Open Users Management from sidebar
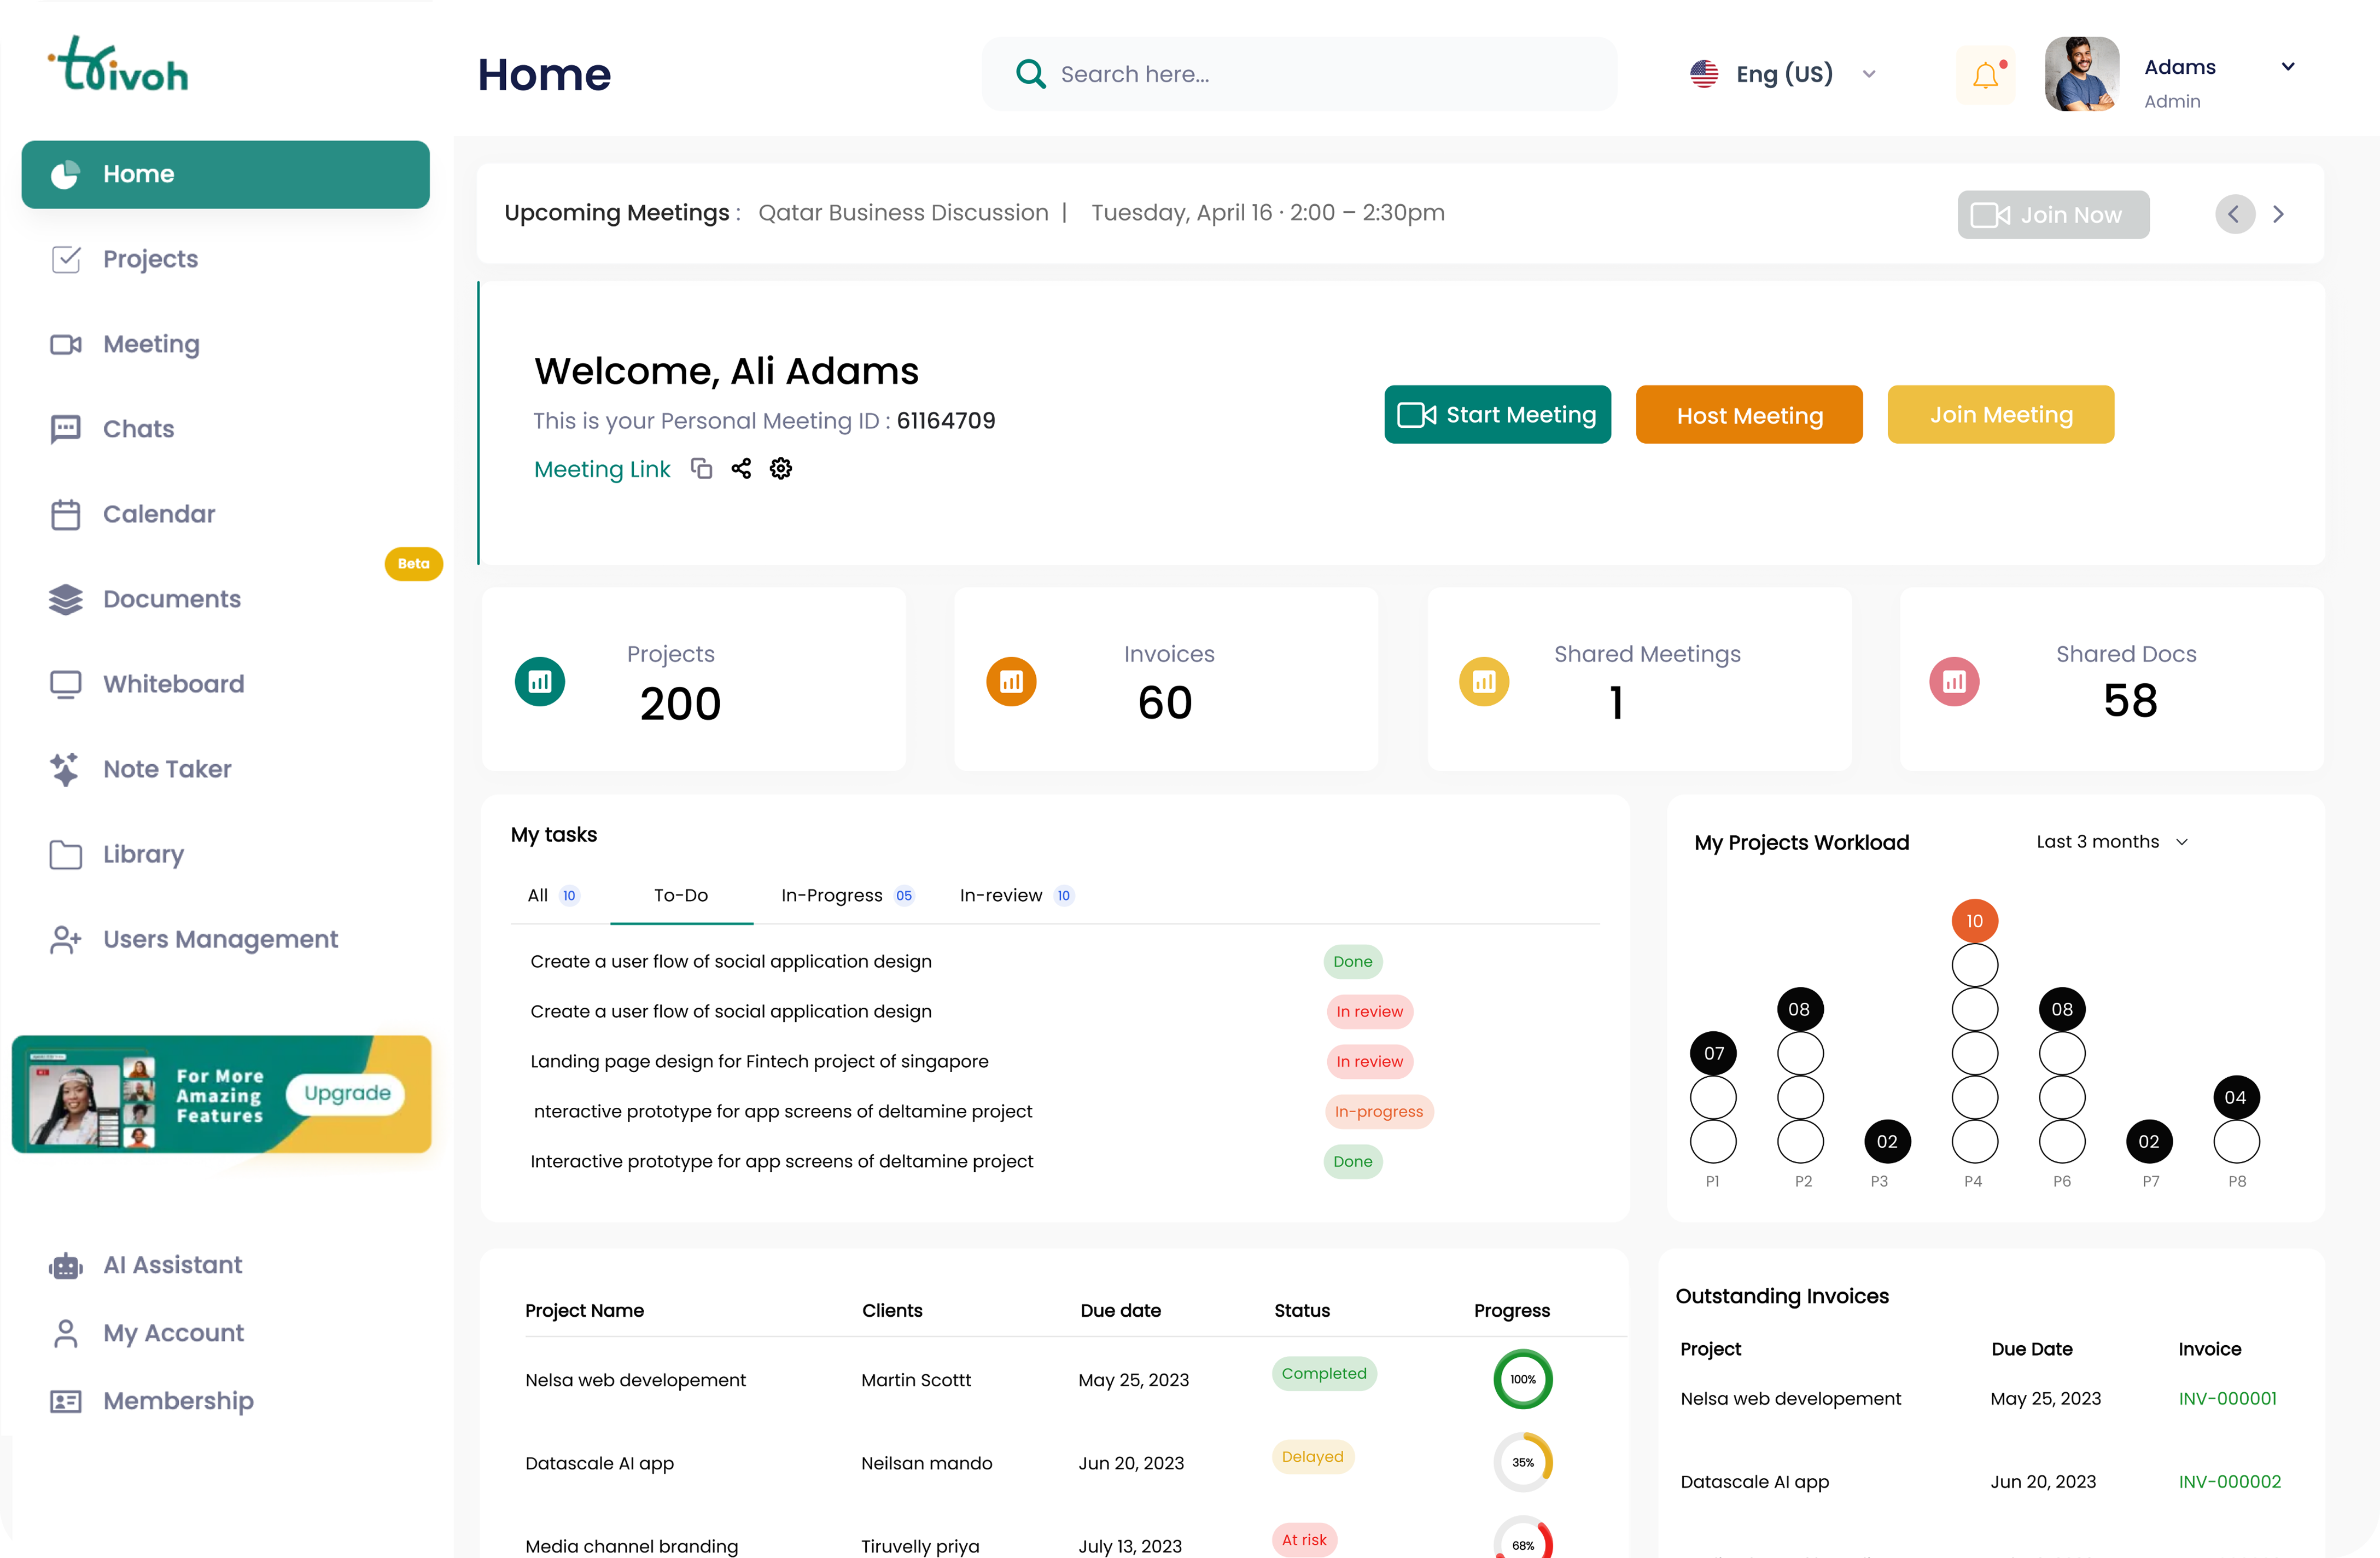The height and width of the screenshot is (1558, 2380). click(219, 939)
